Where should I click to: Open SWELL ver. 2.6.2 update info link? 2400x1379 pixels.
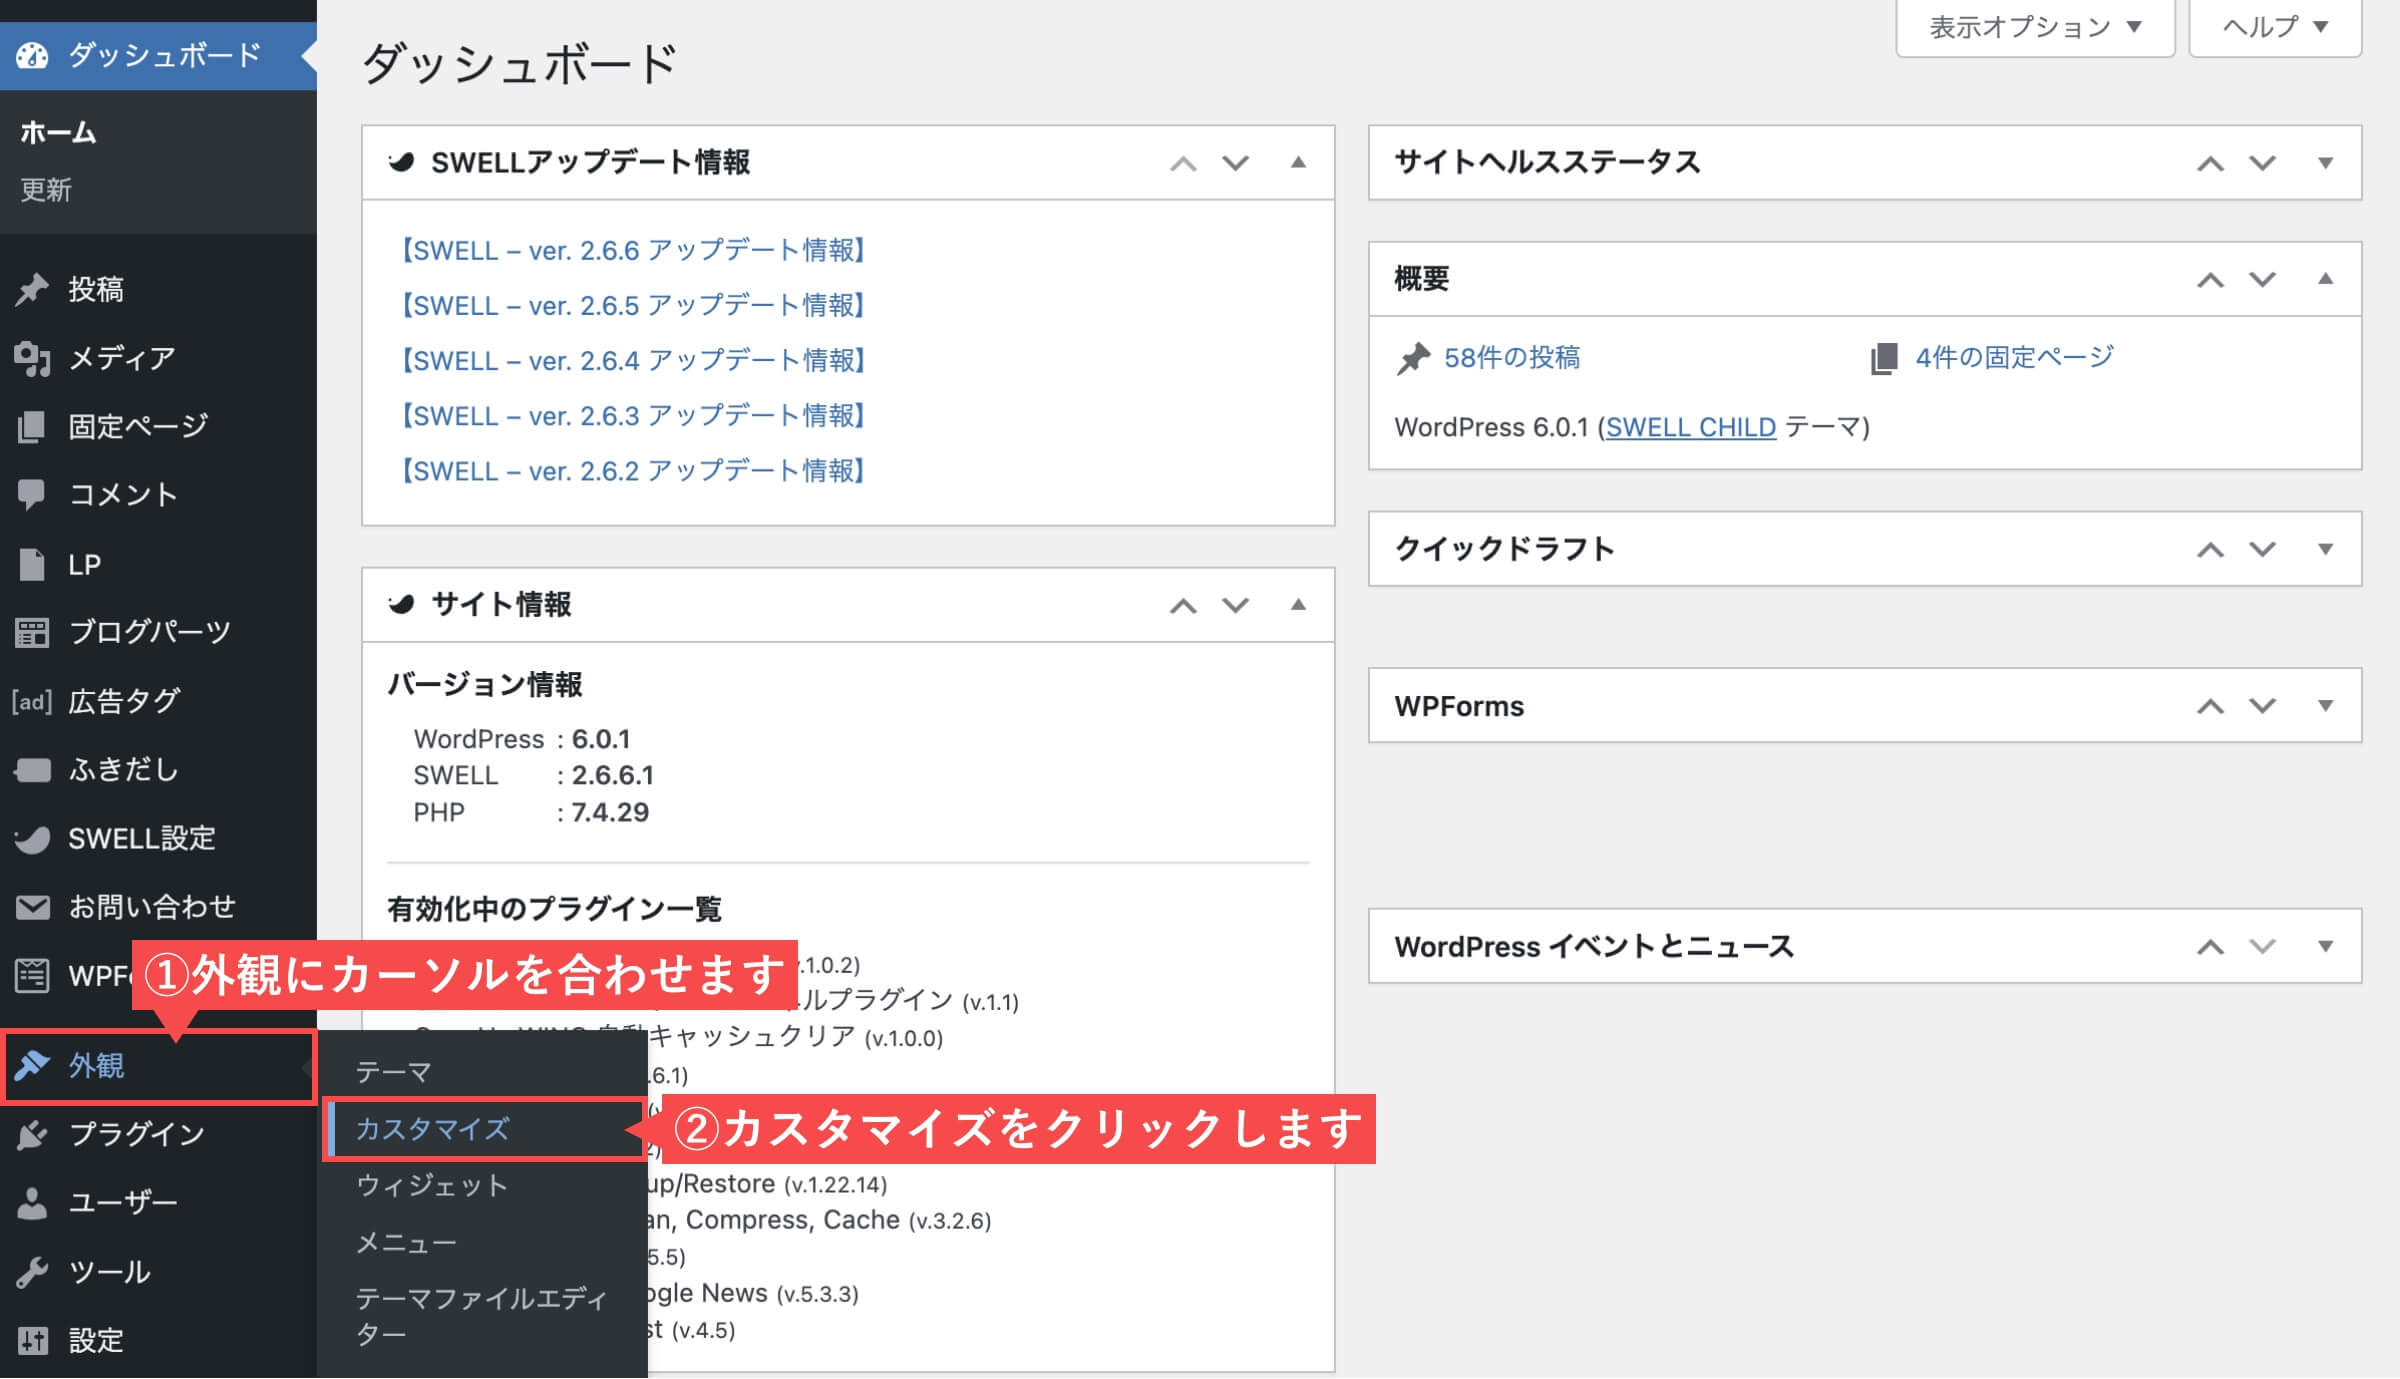[632, 471]
